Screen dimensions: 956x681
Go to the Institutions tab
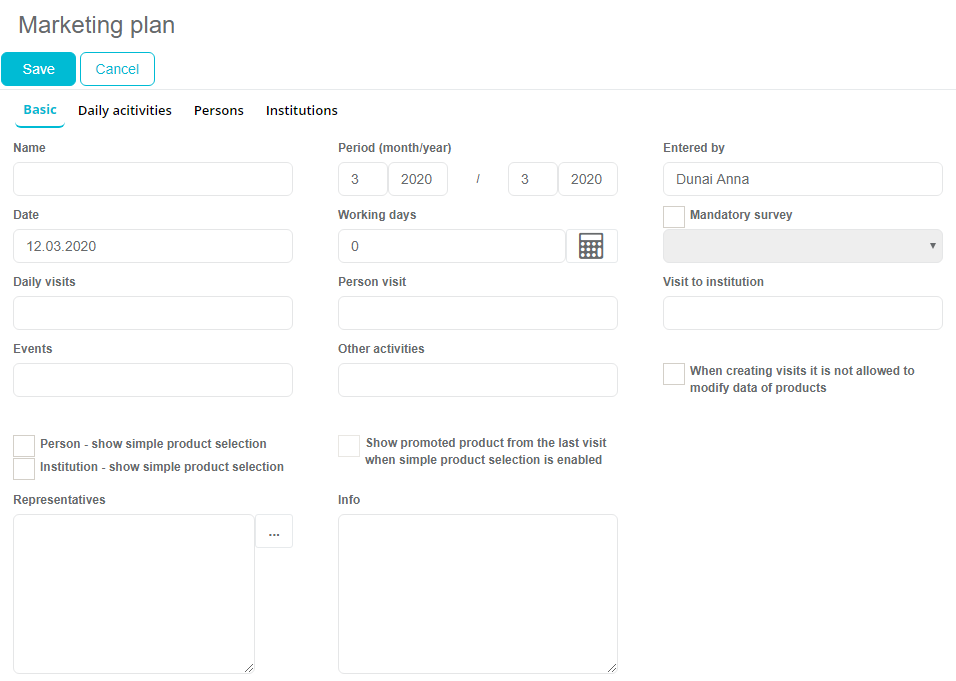(x=302, y=111)
